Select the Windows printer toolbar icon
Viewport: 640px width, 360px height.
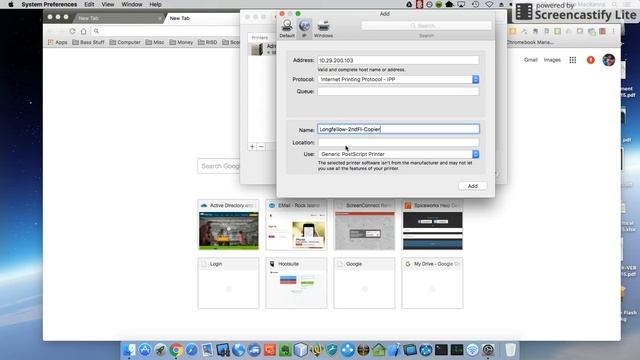pyautogui.click(x=323, y=28)
